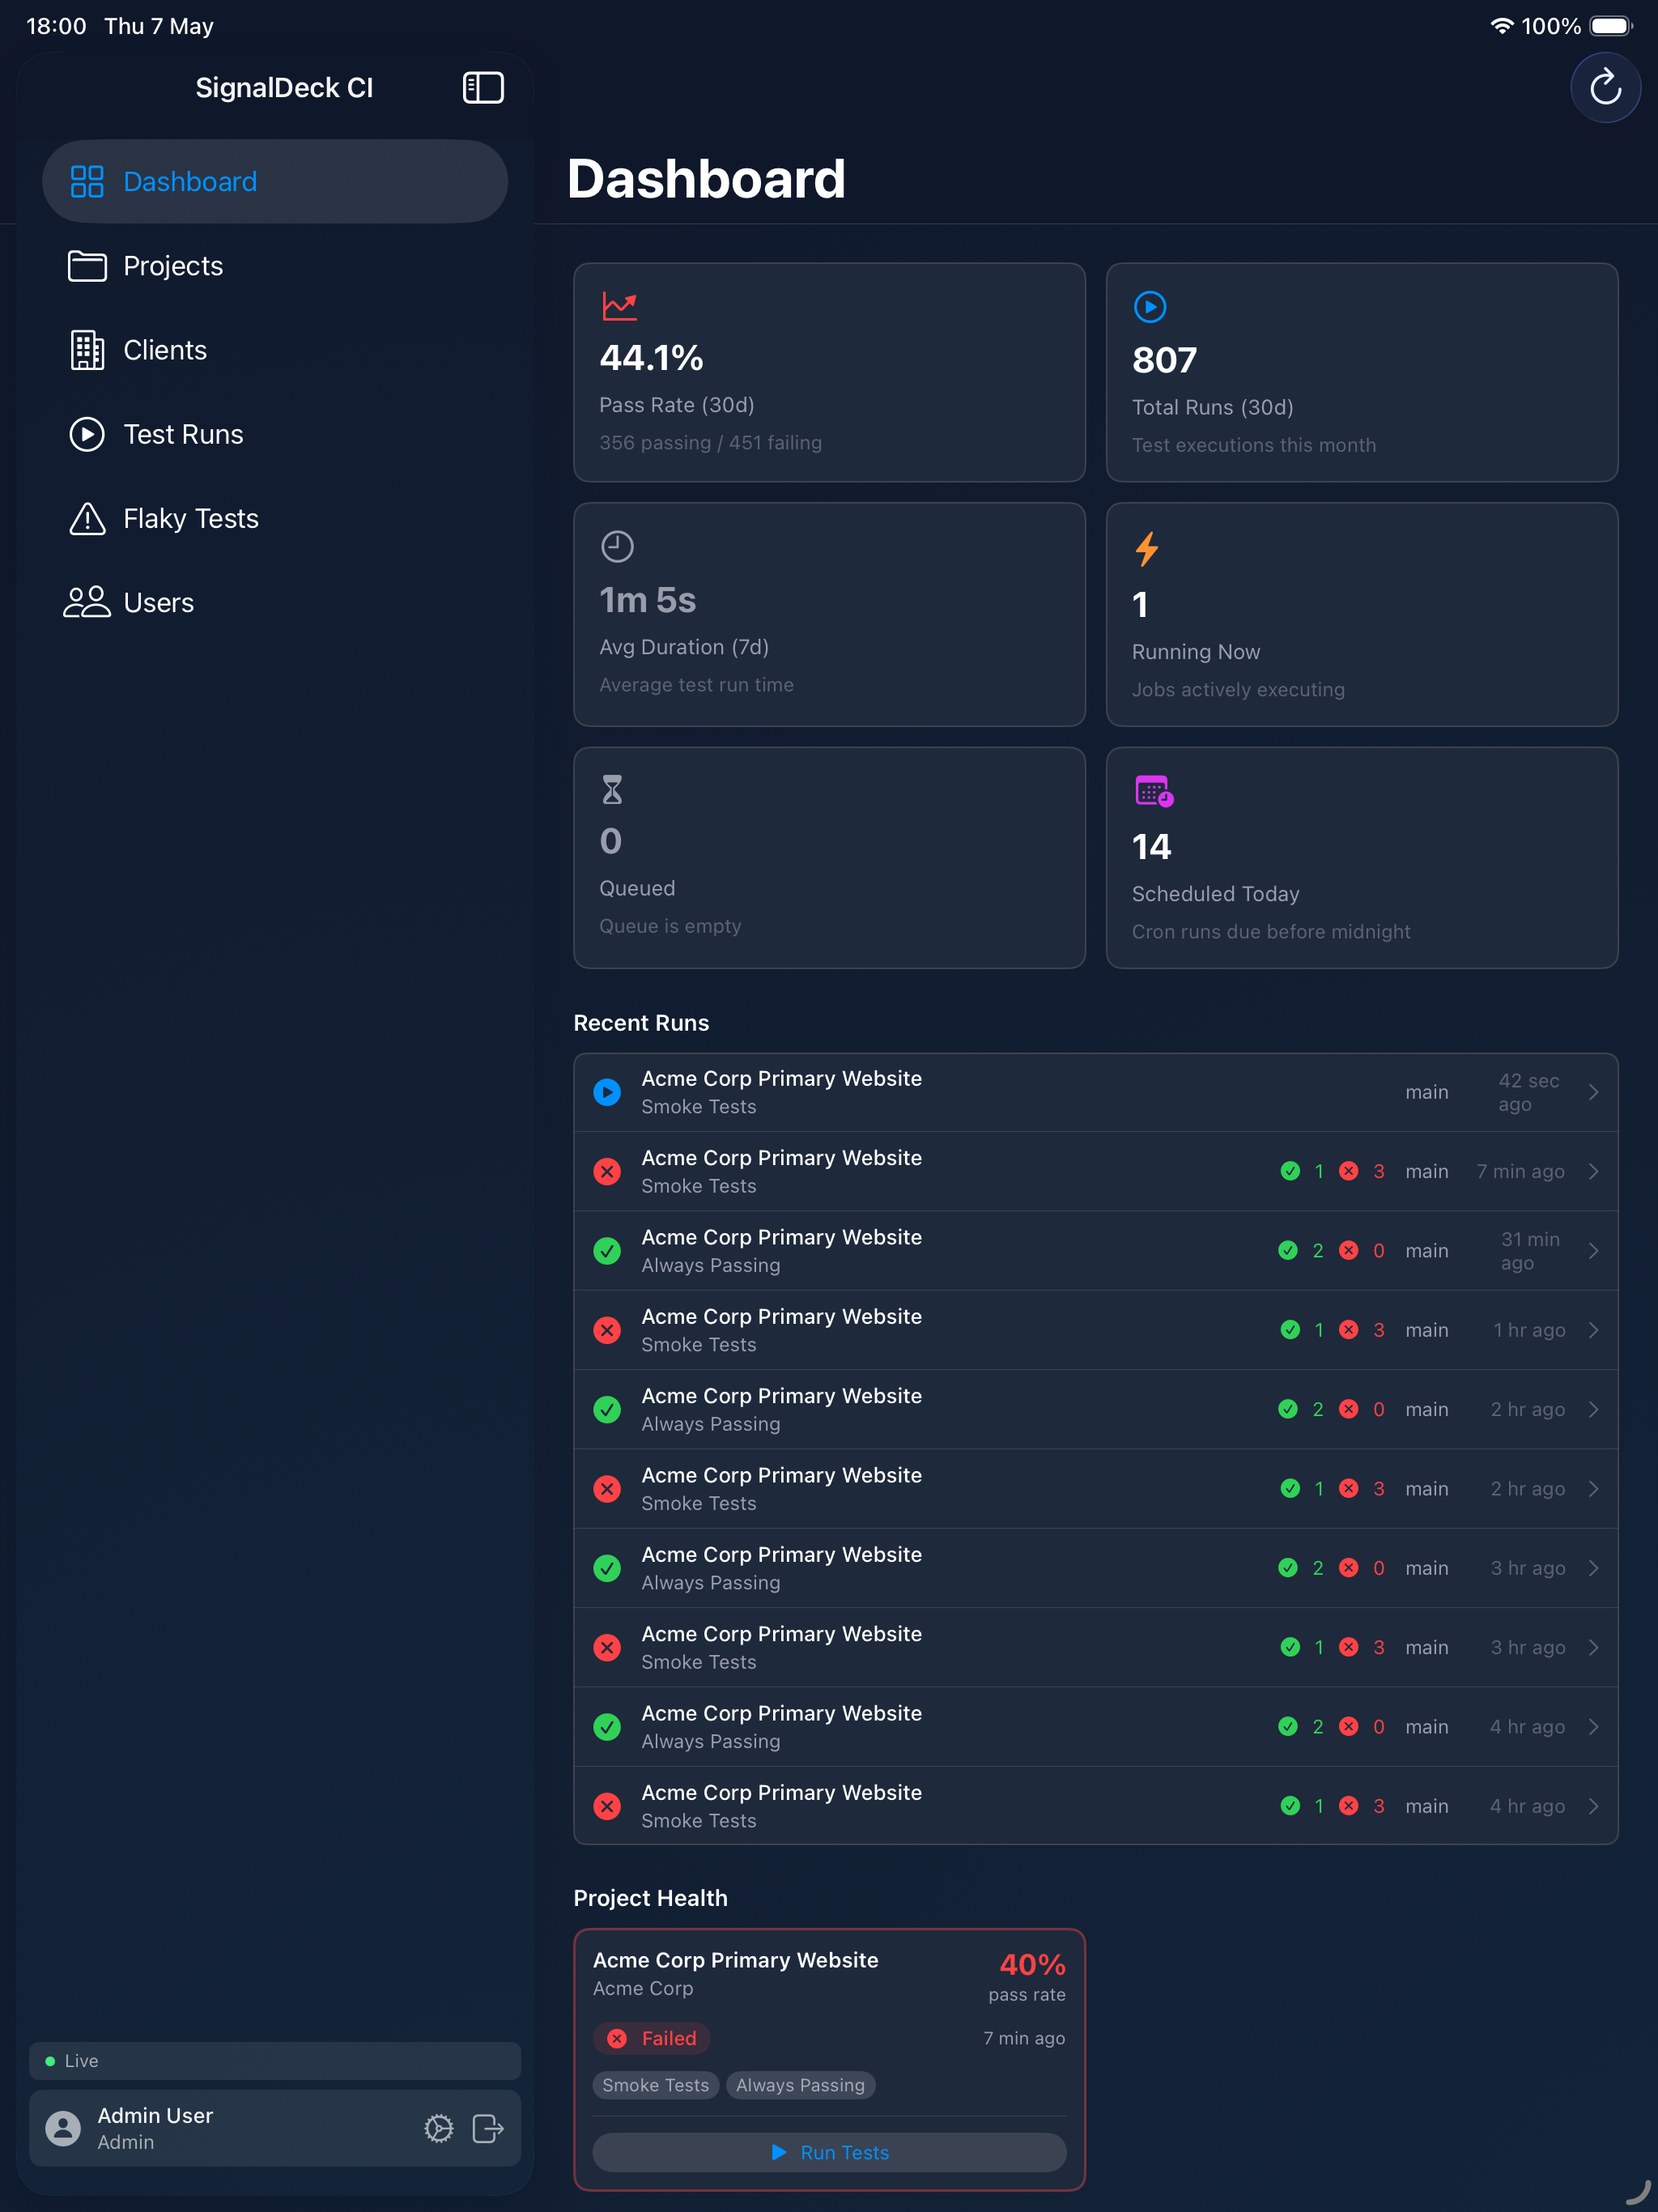Click the Admin User avatar icon
Image resolution: width=1658 pixels, height=2212 pixels.
point(63,2128)
